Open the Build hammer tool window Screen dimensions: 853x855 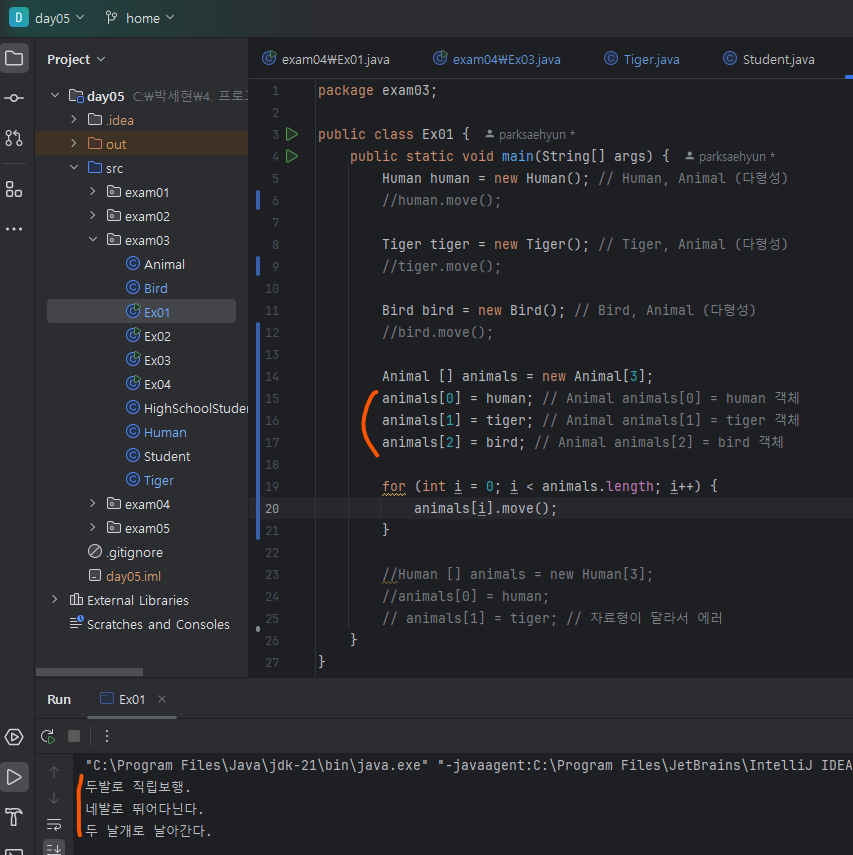[14, 815]
